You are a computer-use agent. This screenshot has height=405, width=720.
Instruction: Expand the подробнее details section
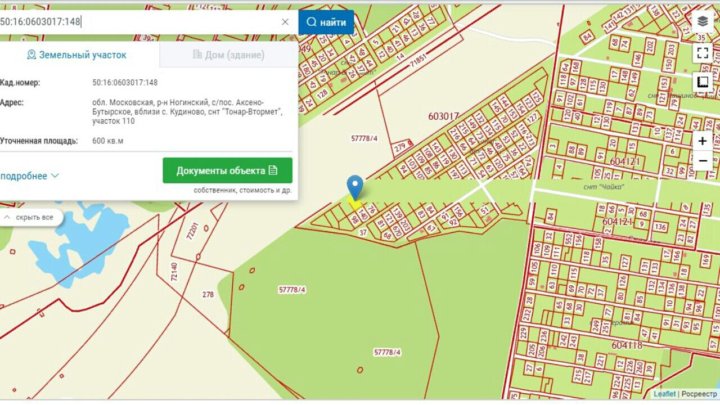click(x=29, y=175)
